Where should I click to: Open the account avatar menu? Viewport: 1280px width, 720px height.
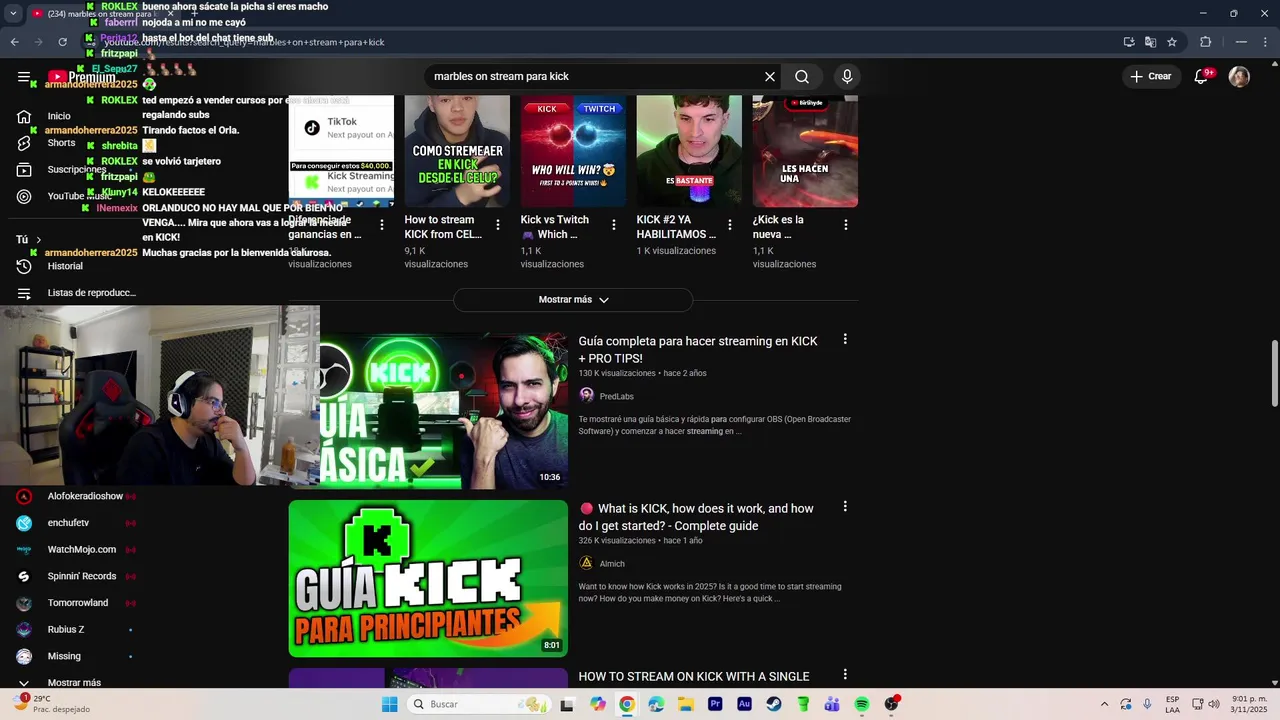click(1239, 77)
